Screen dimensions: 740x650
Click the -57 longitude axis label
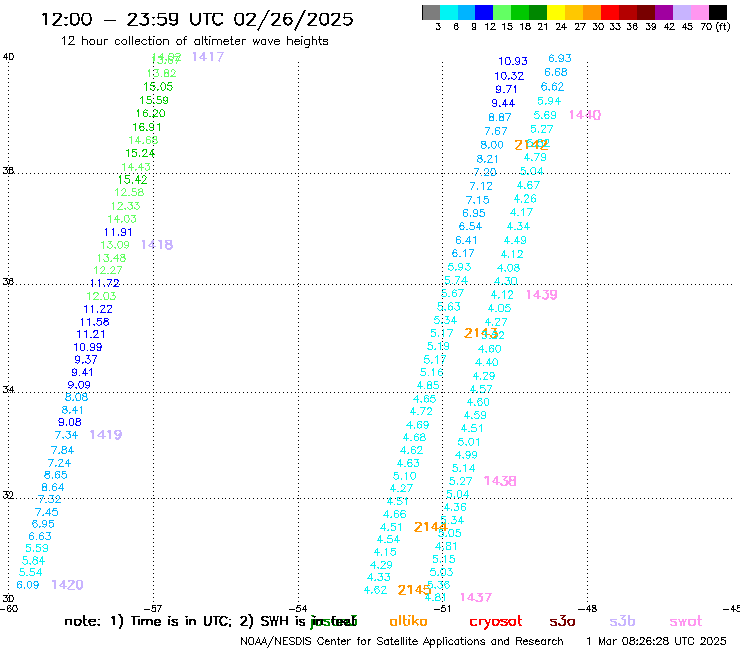(153, 609)
